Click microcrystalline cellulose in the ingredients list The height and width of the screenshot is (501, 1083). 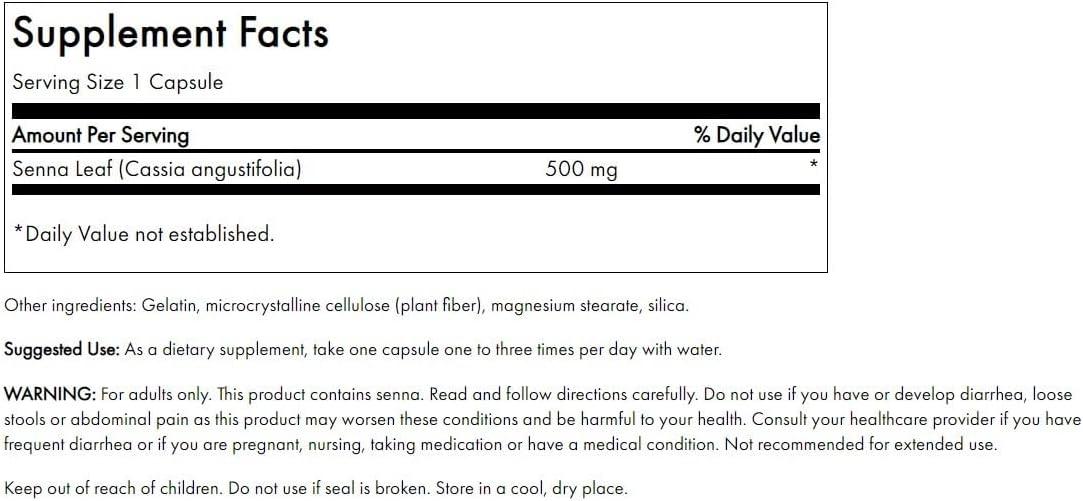pyautogui.click(x=294, y=306)
